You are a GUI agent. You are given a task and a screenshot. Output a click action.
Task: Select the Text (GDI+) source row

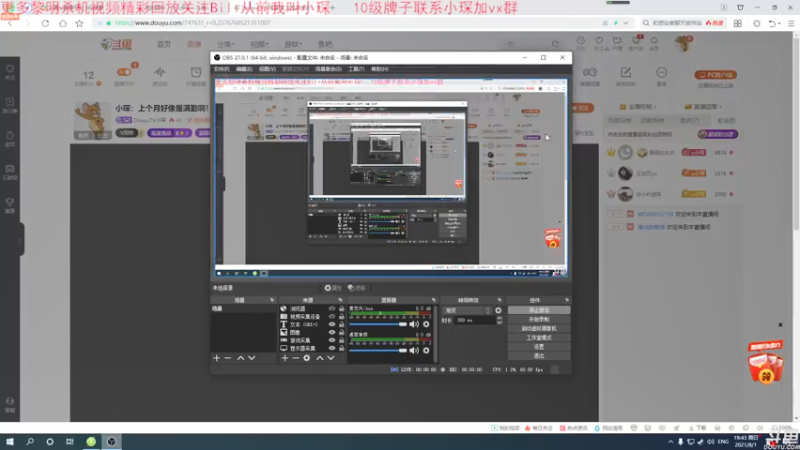(311, 324)
